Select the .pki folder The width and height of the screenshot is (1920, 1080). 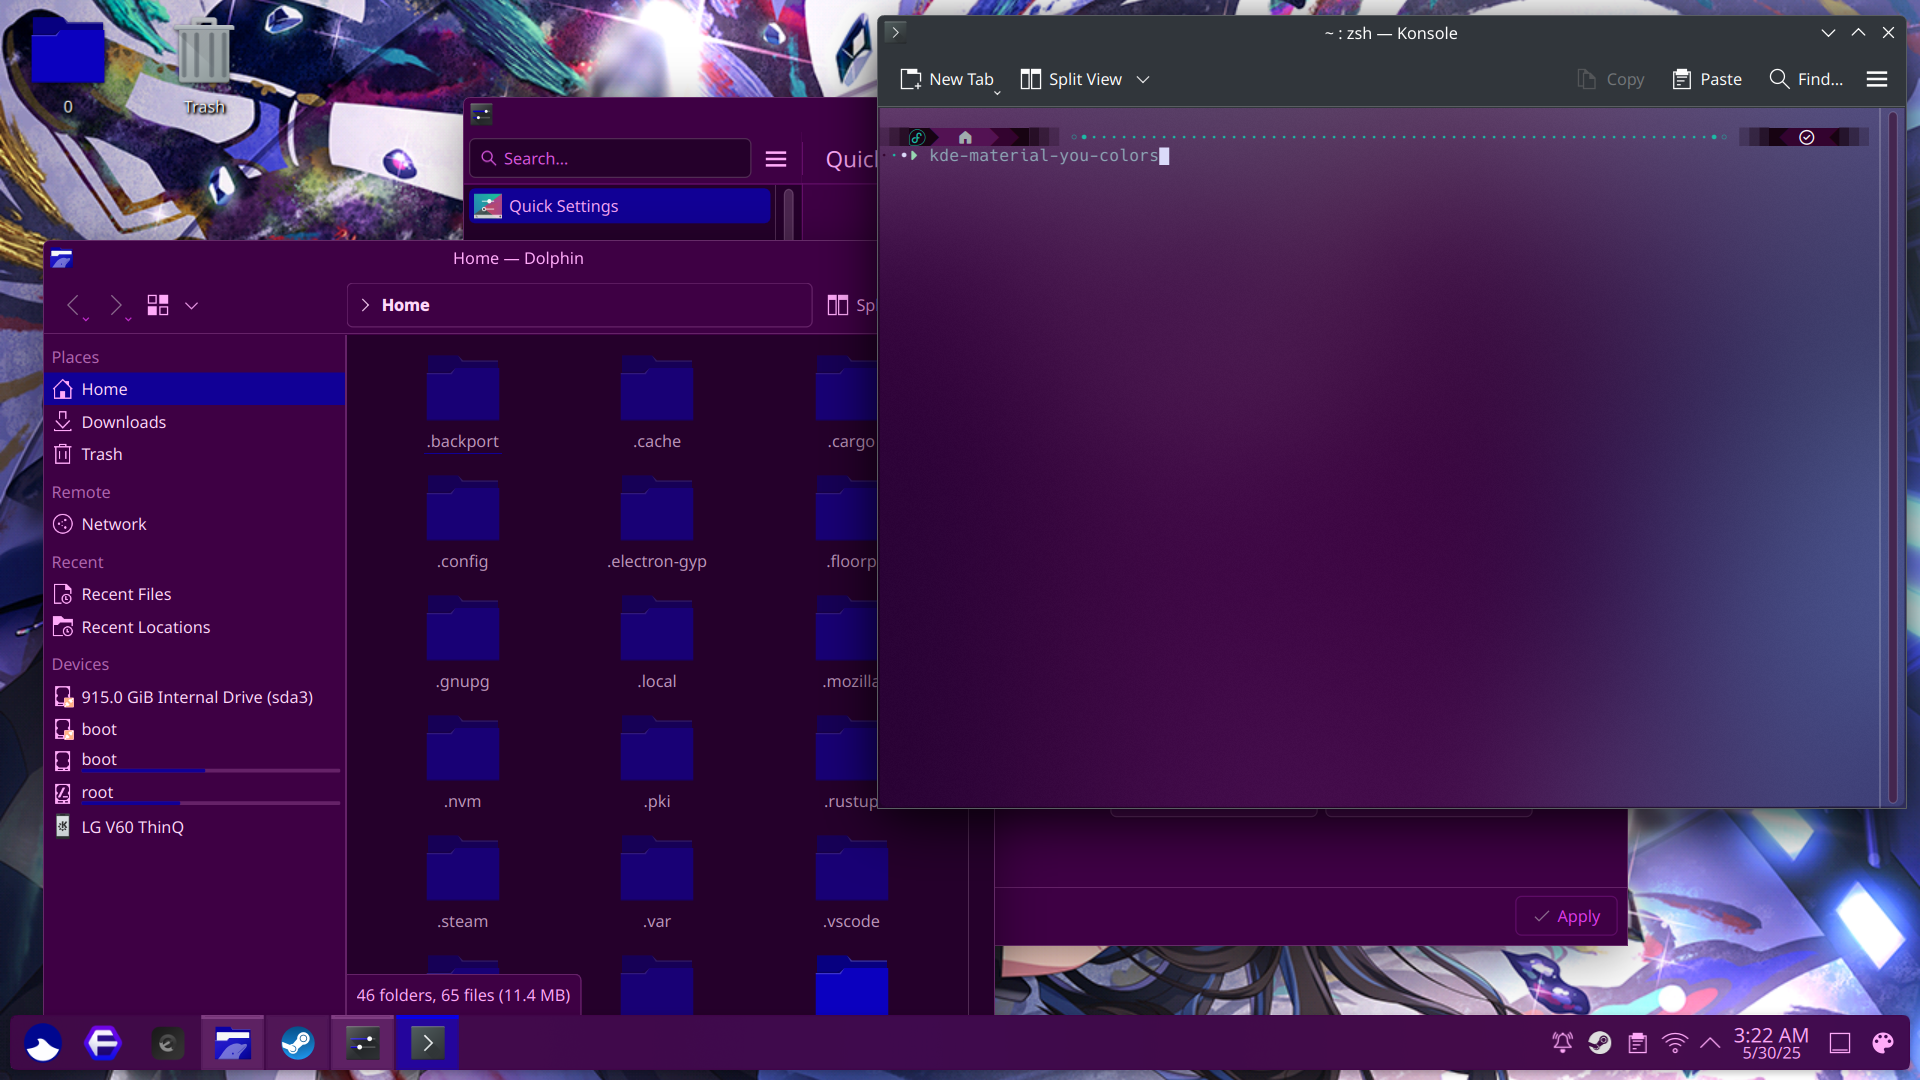tap(657, 763)
